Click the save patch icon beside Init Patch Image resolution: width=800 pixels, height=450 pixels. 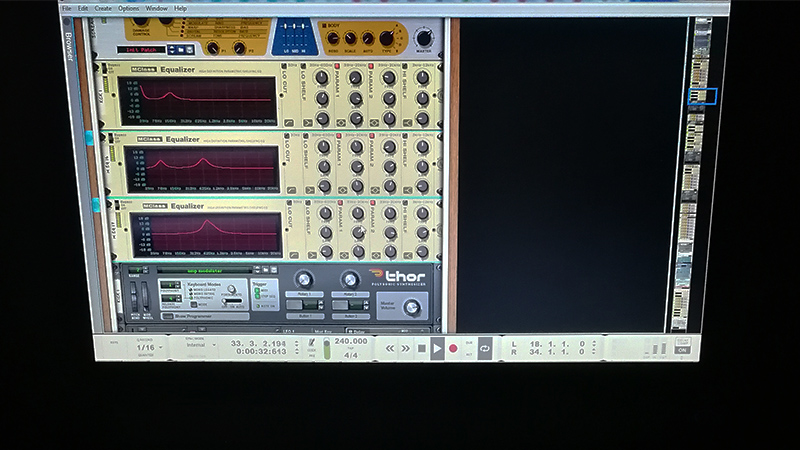pyautogui.click(x=189, y=48)
